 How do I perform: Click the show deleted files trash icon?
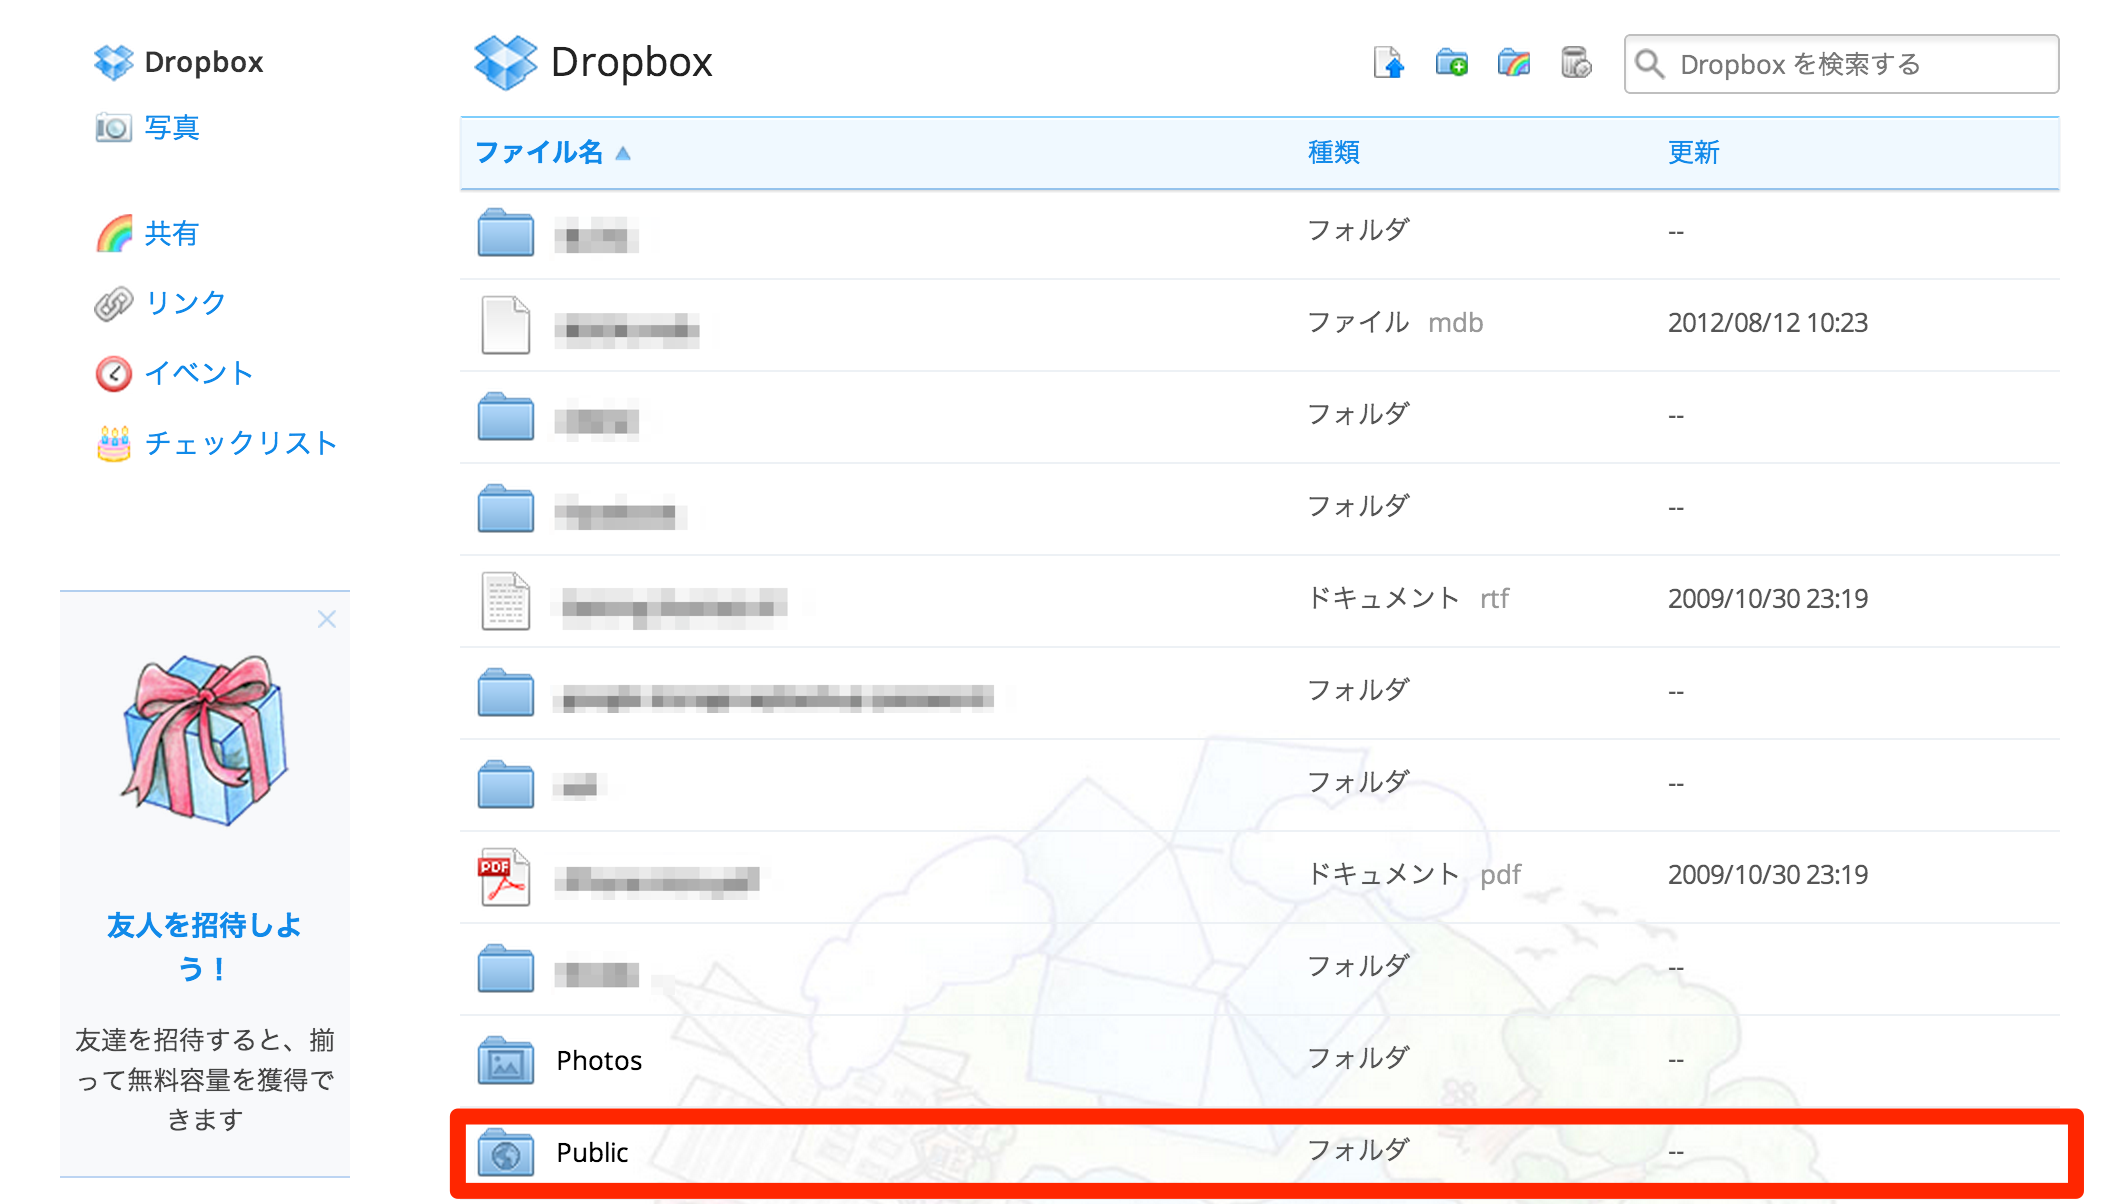1576,63
